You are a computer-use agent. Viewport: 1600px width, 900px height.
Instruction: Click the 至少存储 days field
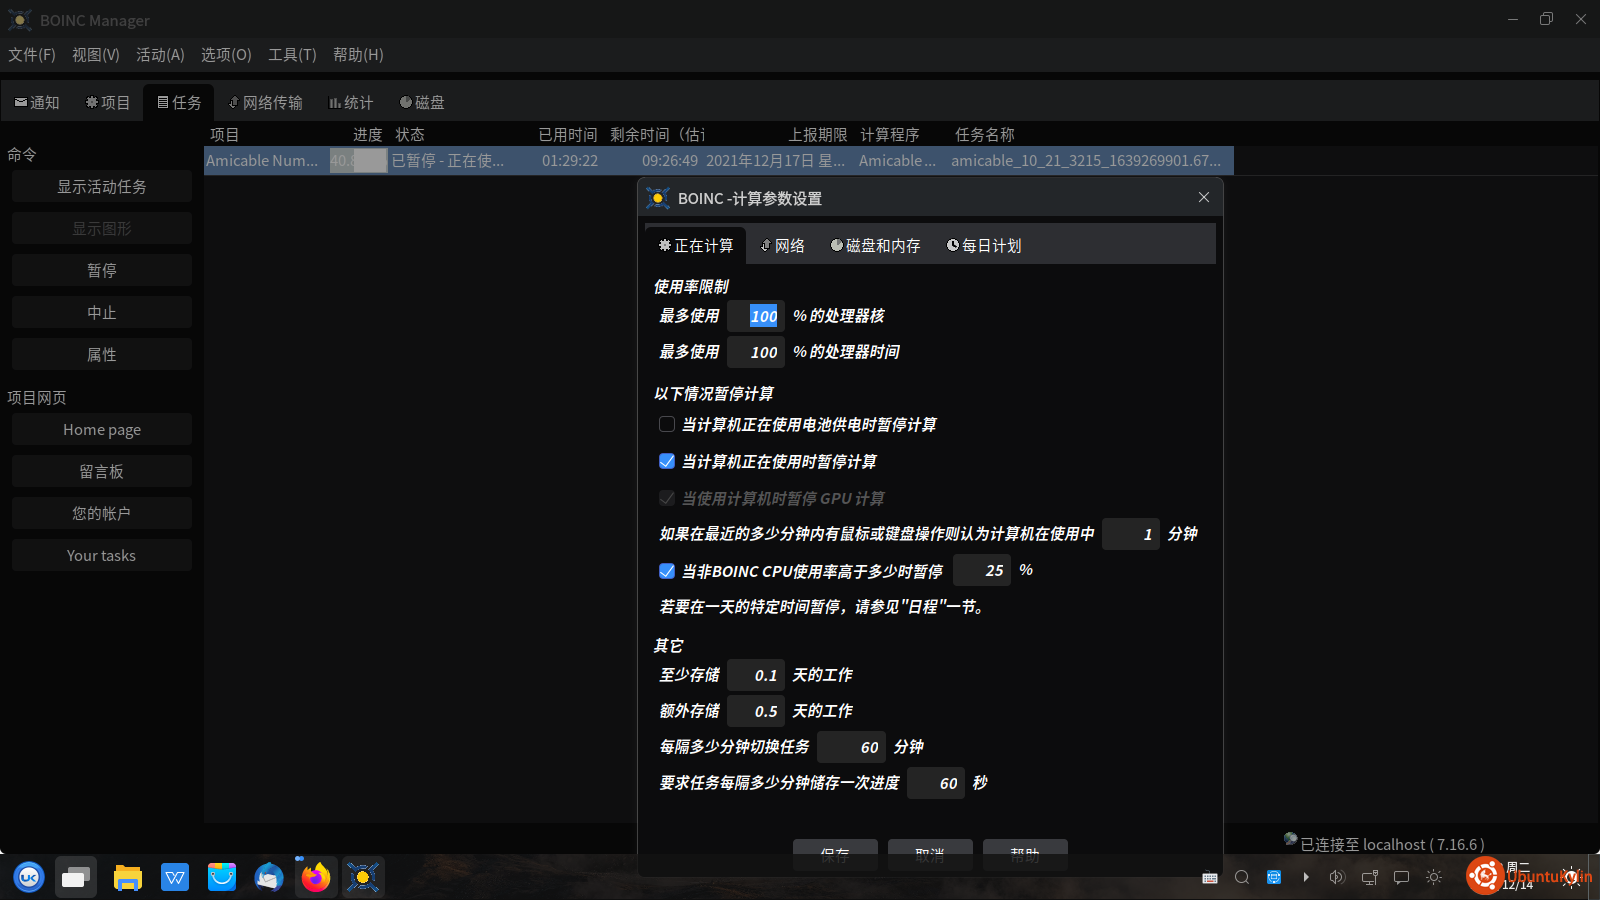pos(756,675)
